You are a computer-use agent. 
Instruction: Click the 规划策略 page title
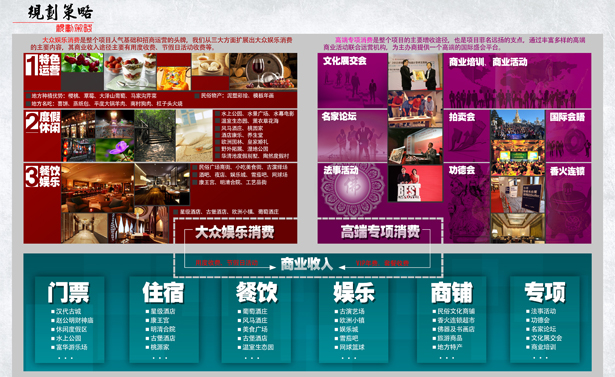[60, 13]
